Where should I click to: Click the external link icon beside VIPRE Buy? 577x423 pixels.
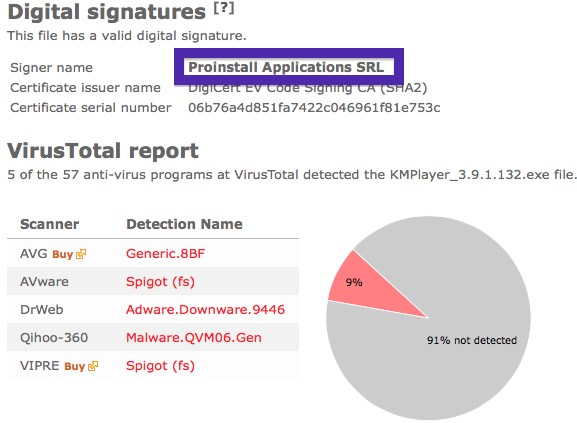coord(93,366)
